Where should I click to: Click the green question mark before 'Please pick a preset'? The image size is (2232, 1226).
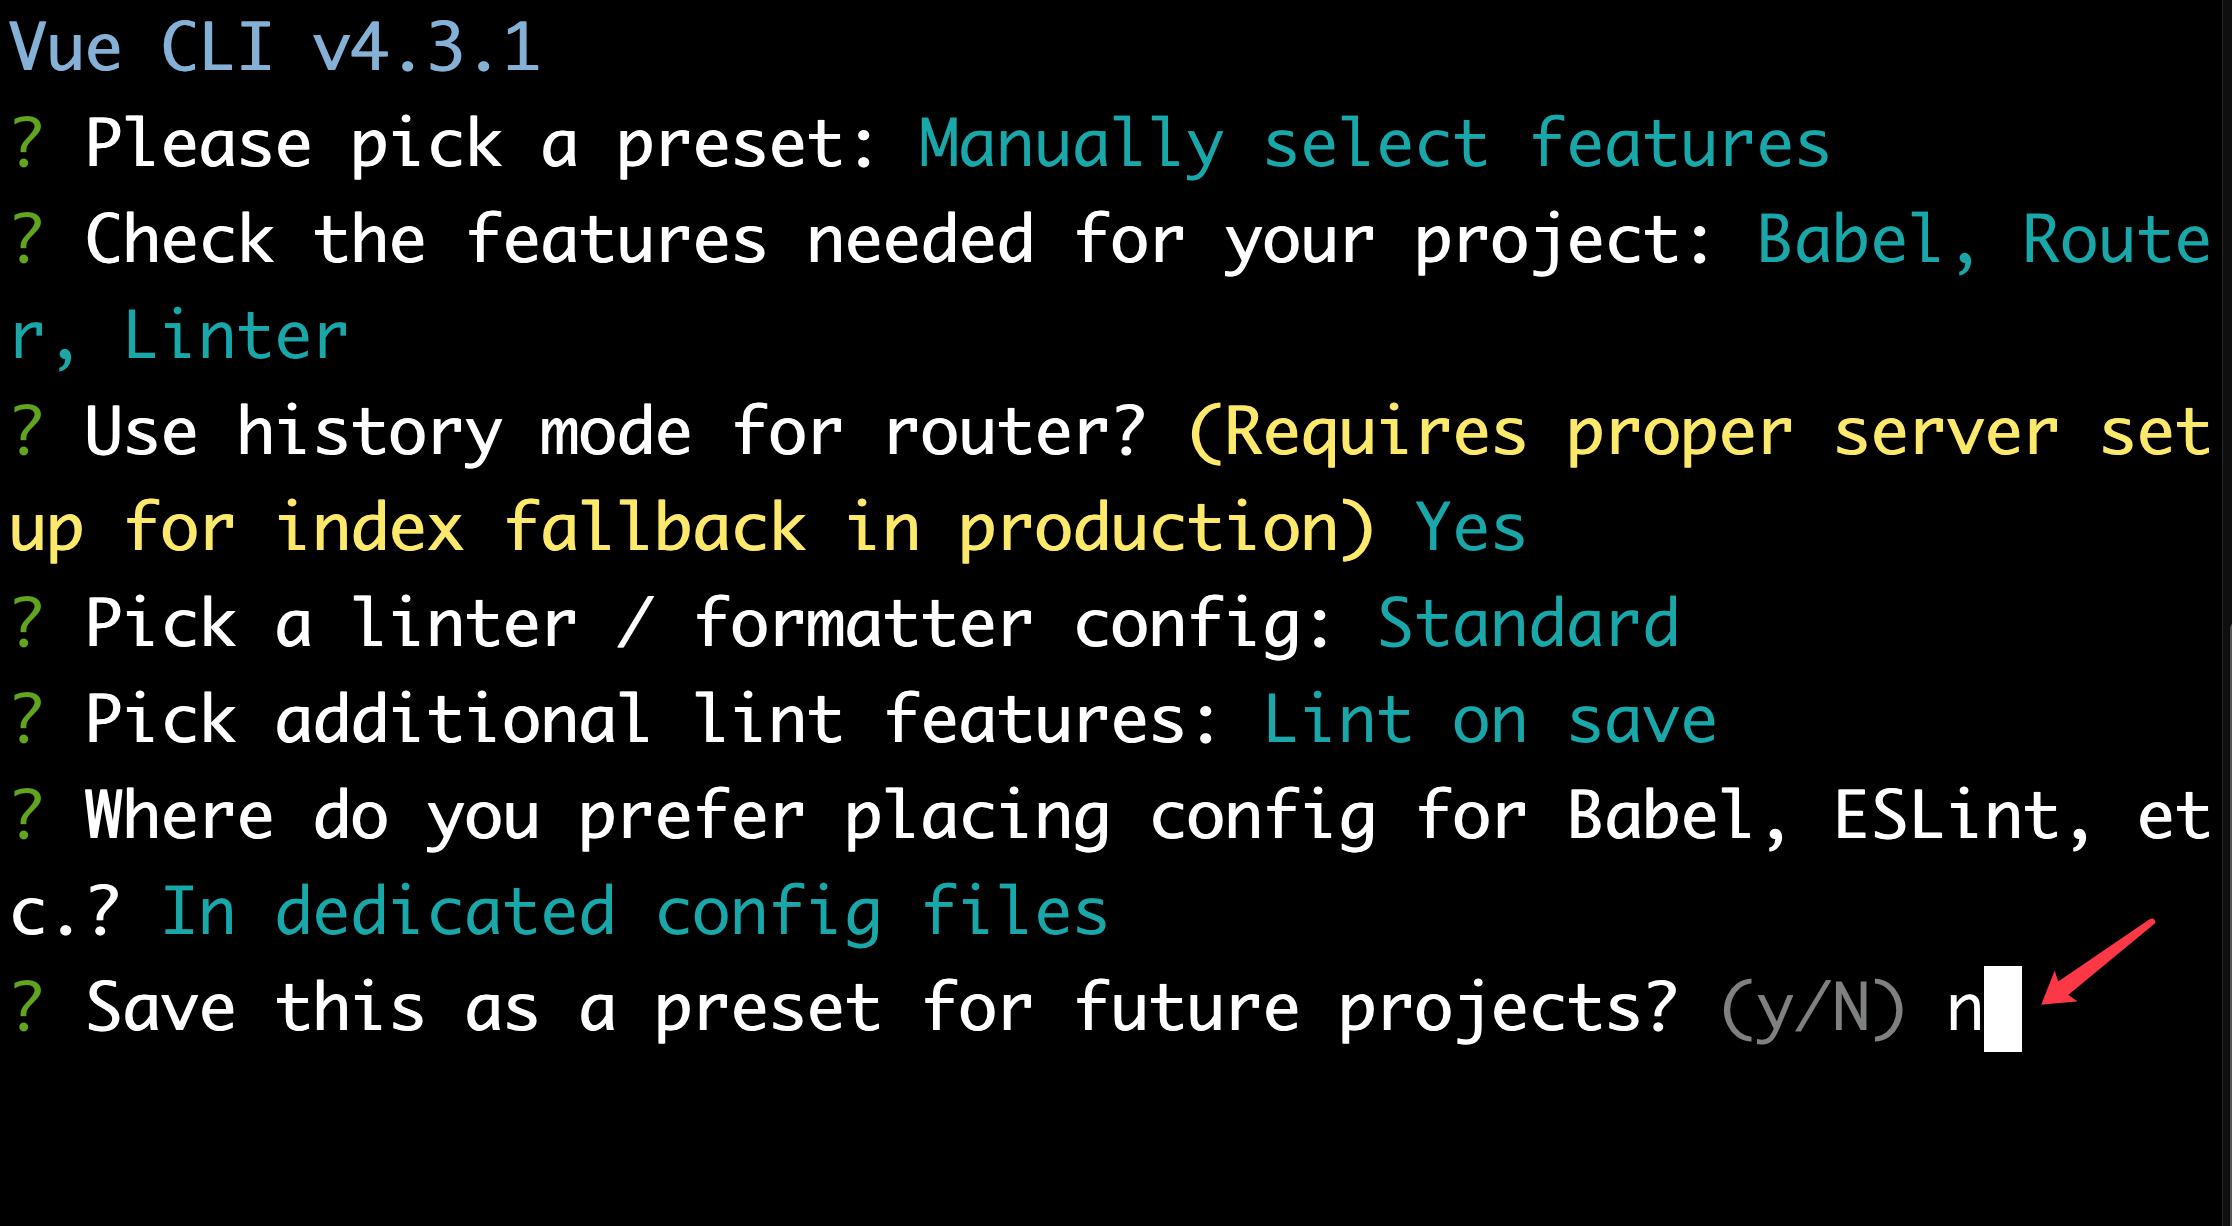click(x=27, y=143)
